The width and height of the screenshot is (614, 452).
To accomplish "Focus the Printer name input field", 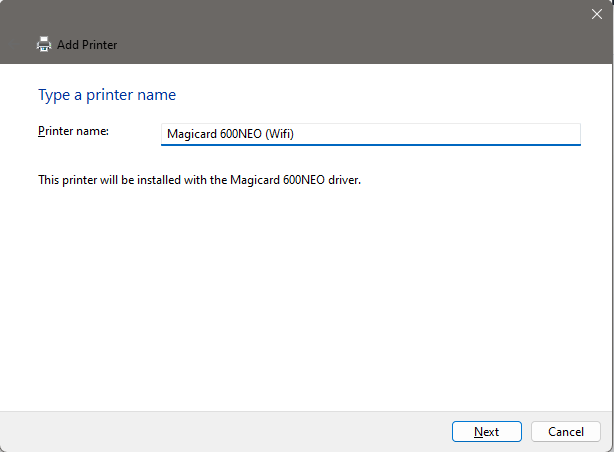I will click(x=370, y=134).
